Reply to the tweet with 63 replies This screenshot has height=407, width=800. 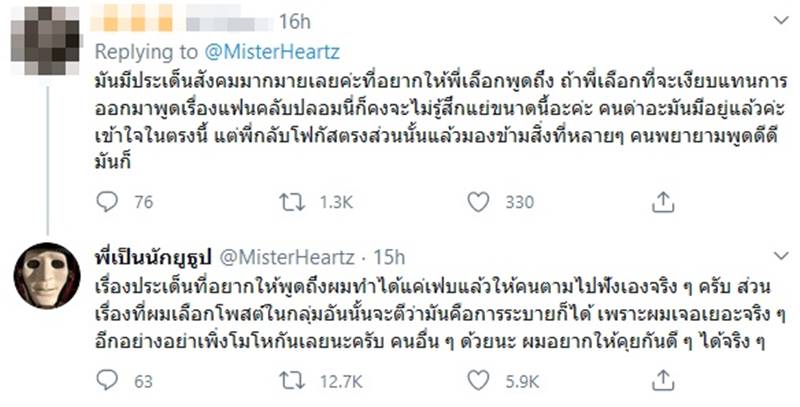click(110, 379)
